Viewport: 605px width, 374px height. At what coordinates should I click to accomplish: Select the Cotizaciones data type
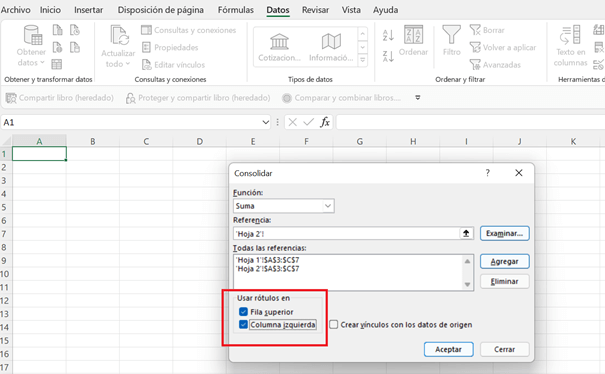click(279, 47)
